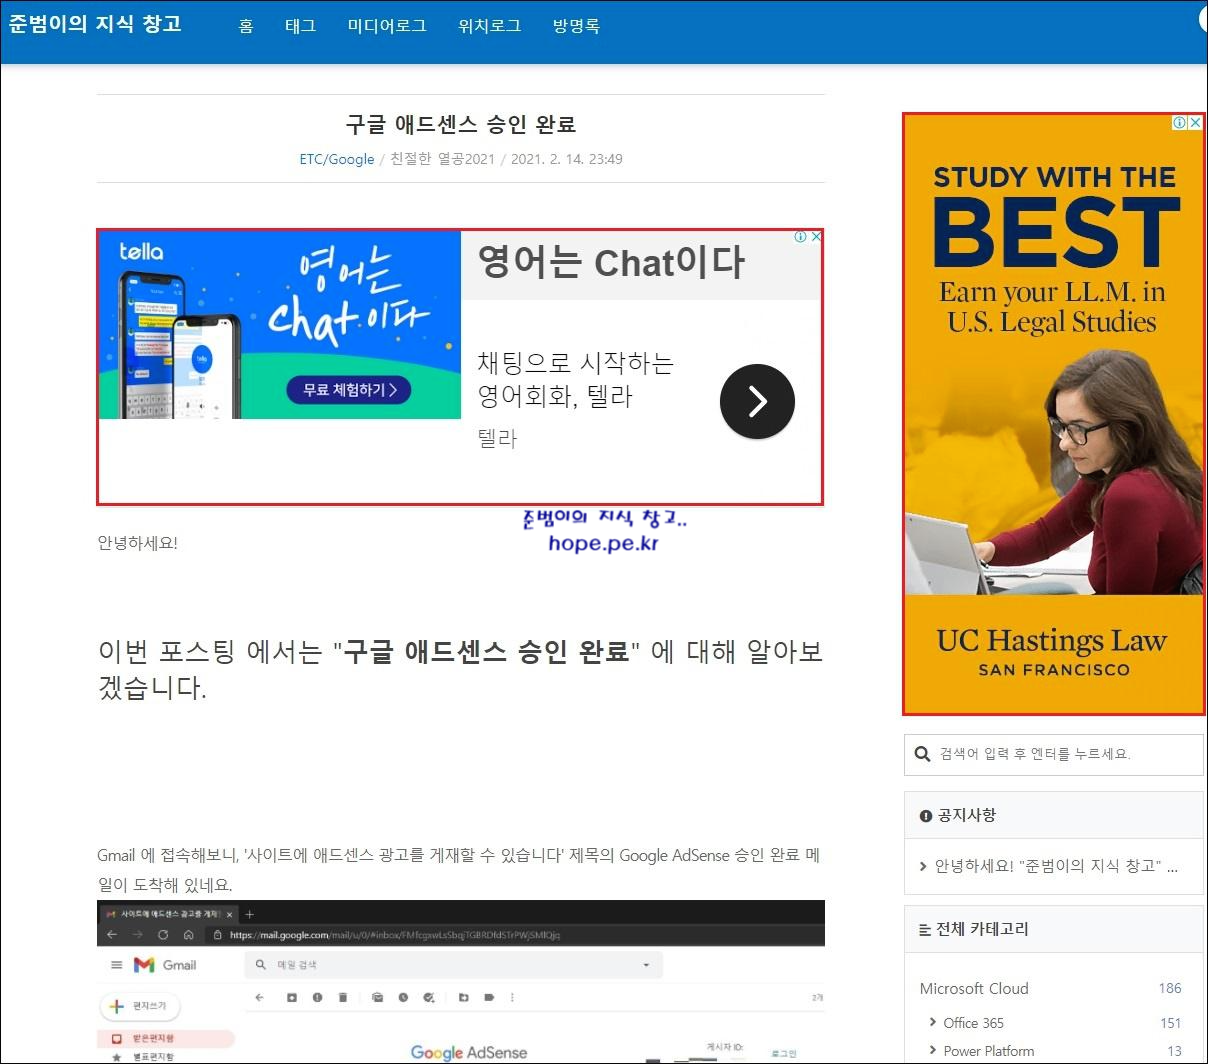1208x1064 pixels.
Task: Dismiss the UC Hastings sidebar ad with its X
Action: pos(1195,122)
